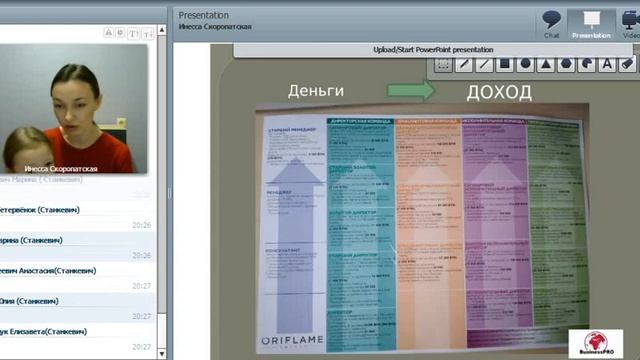Viewport: 640px width, 360px height.
Task: Decrease chat font size with small T
Action: point(147,34)
